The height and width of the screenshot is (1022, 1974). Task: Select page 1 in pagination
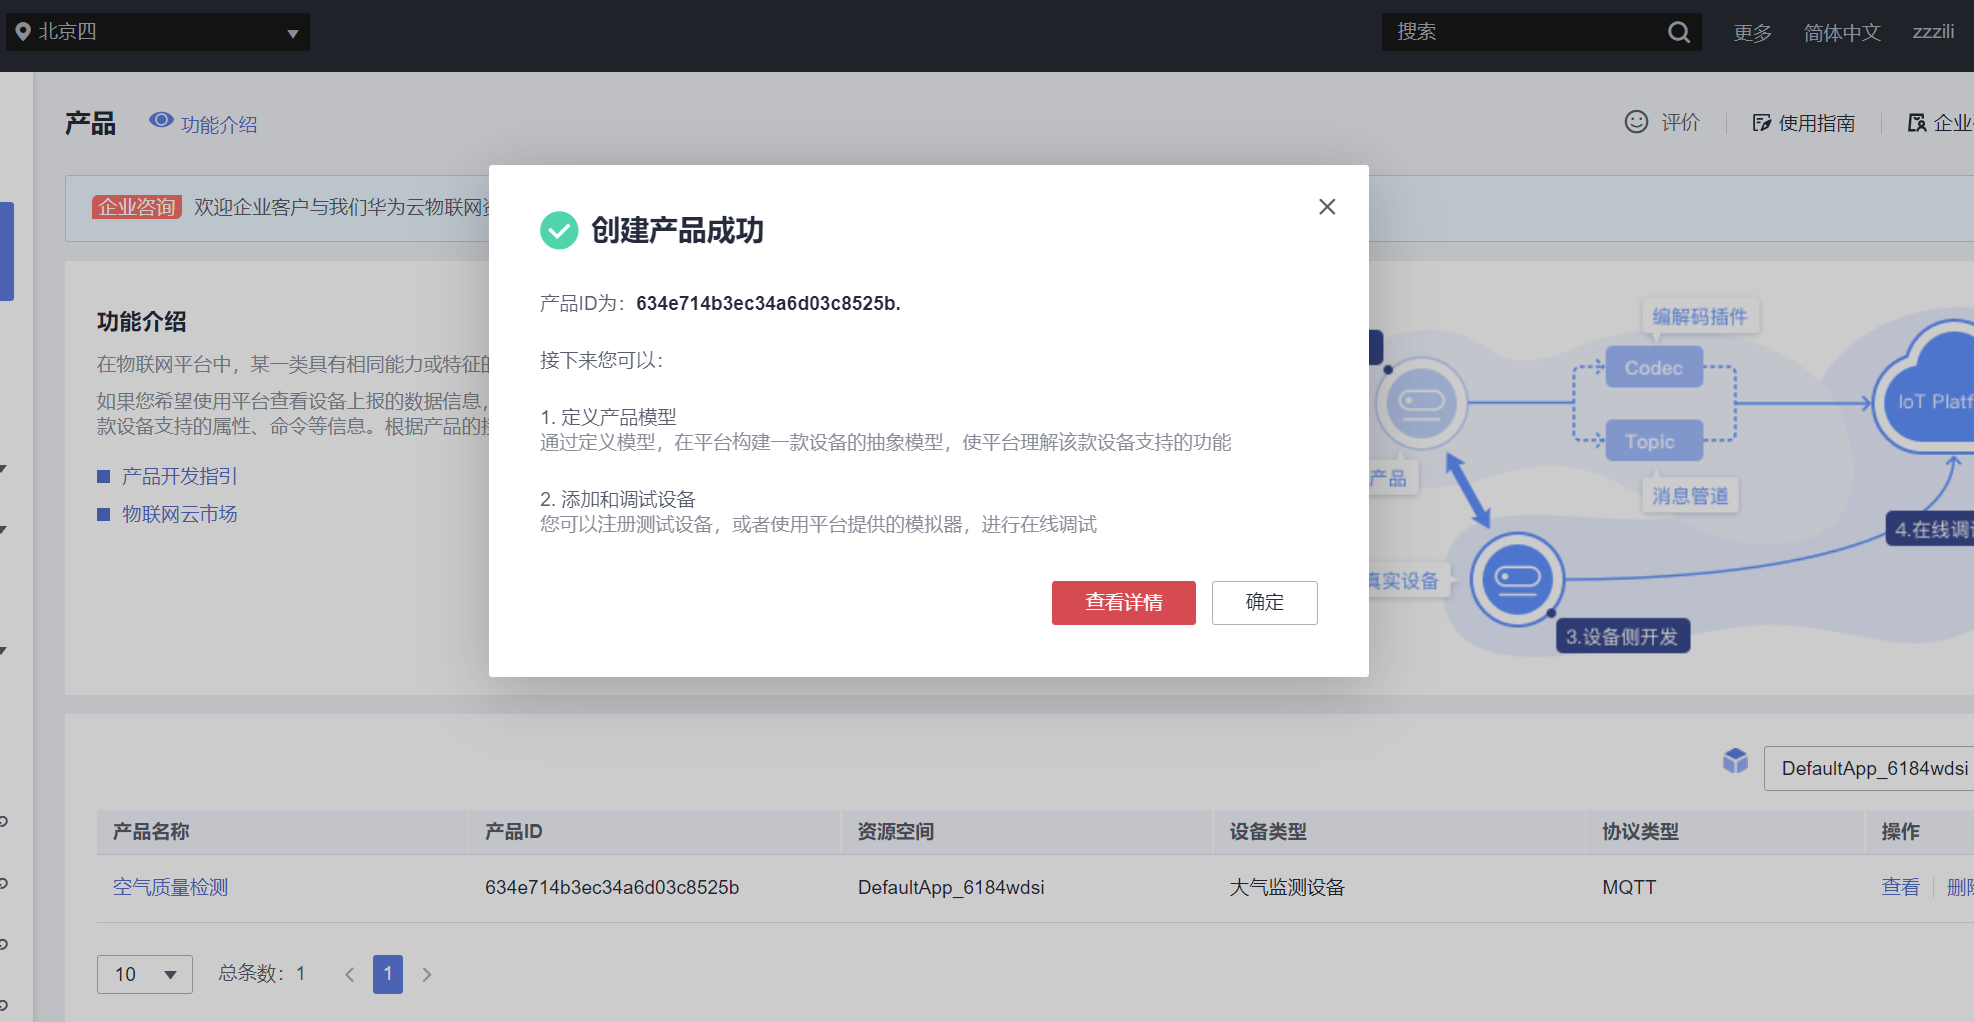click(388, 974)
